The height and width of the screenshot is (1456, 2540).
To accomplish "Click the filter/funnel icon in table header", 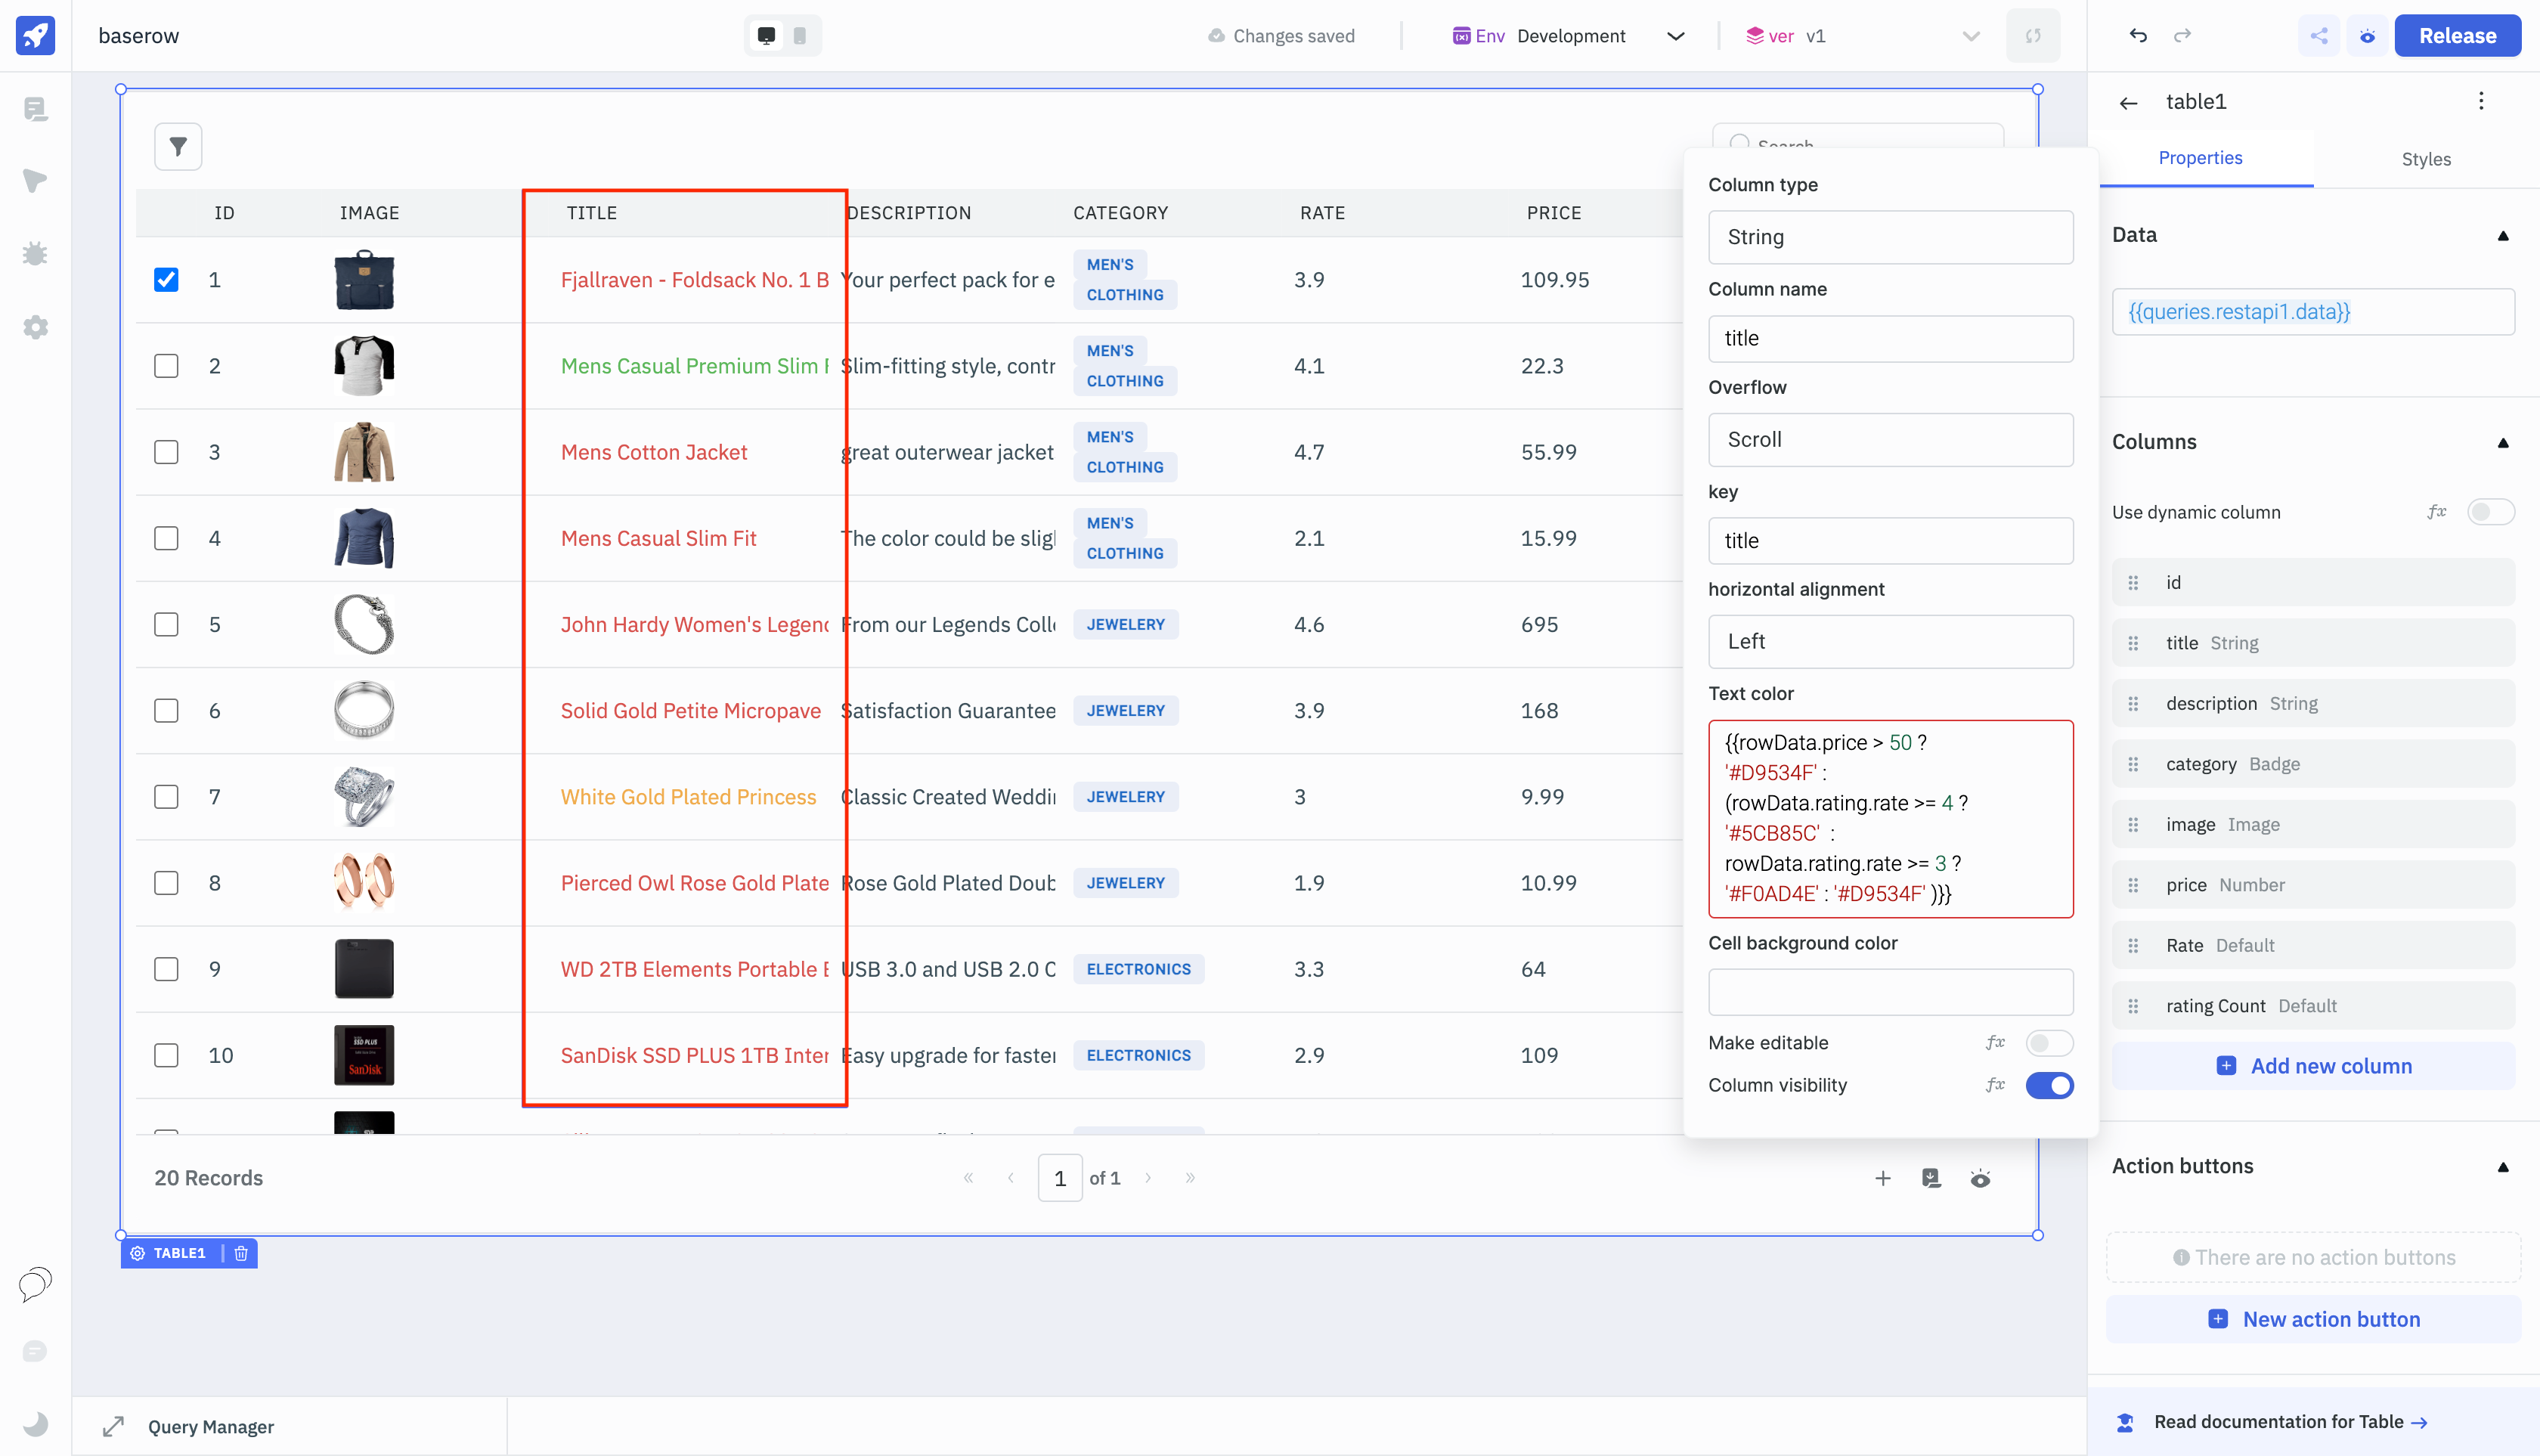I will [178, 147].
